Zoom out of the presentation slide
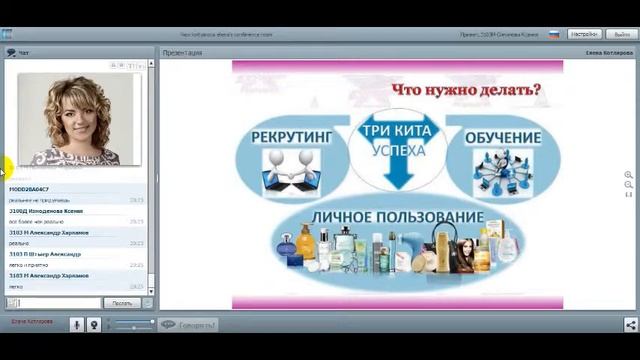This screenshot has width=640, height=360. pyautogui.click(x=628, y=185)
